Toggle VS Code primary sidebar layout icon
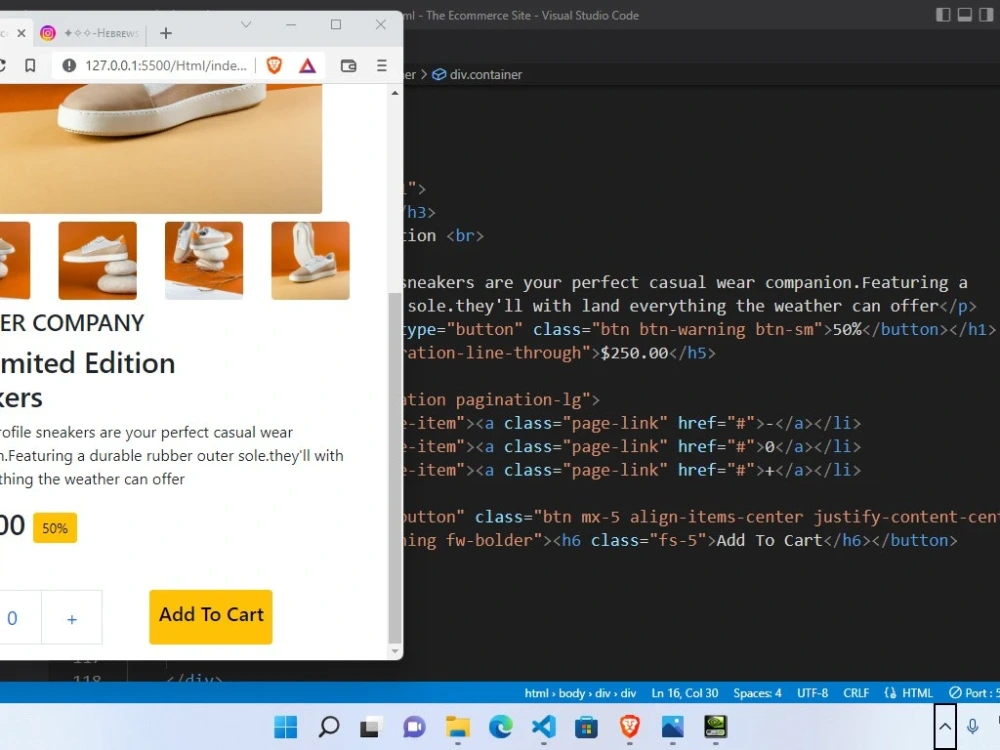 (x=943, y=15)
